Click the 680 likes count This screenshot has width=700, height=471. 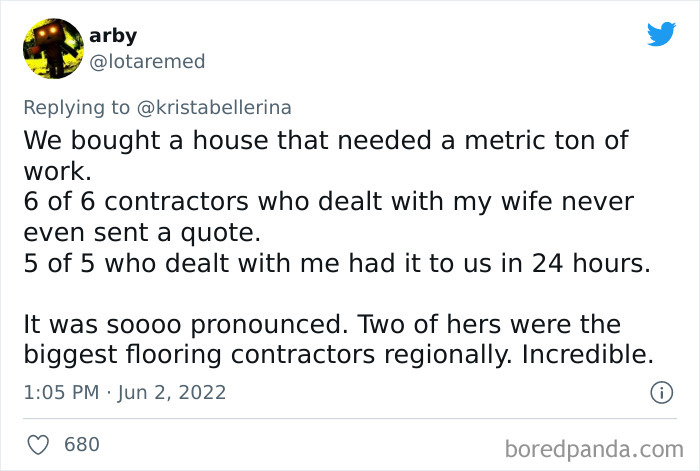tap(82, 443)
